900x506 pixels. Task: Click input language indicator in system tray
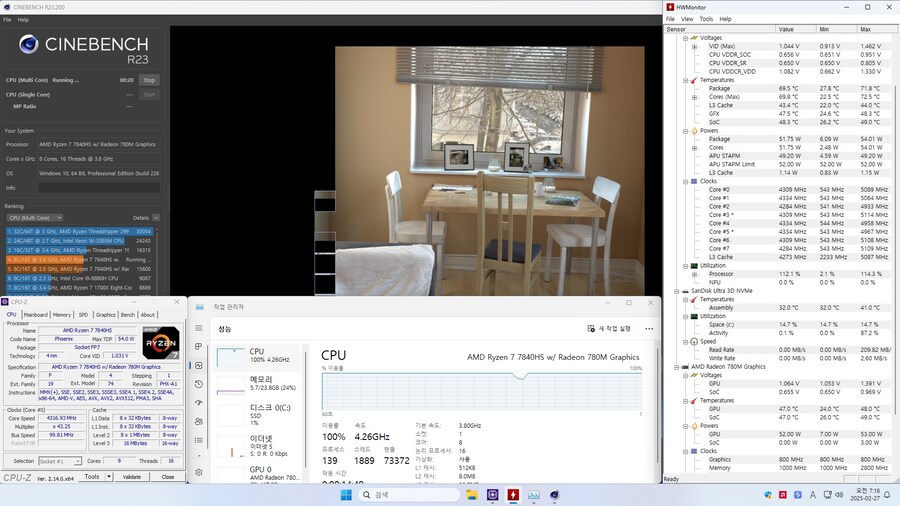click(x=812, y=495)
